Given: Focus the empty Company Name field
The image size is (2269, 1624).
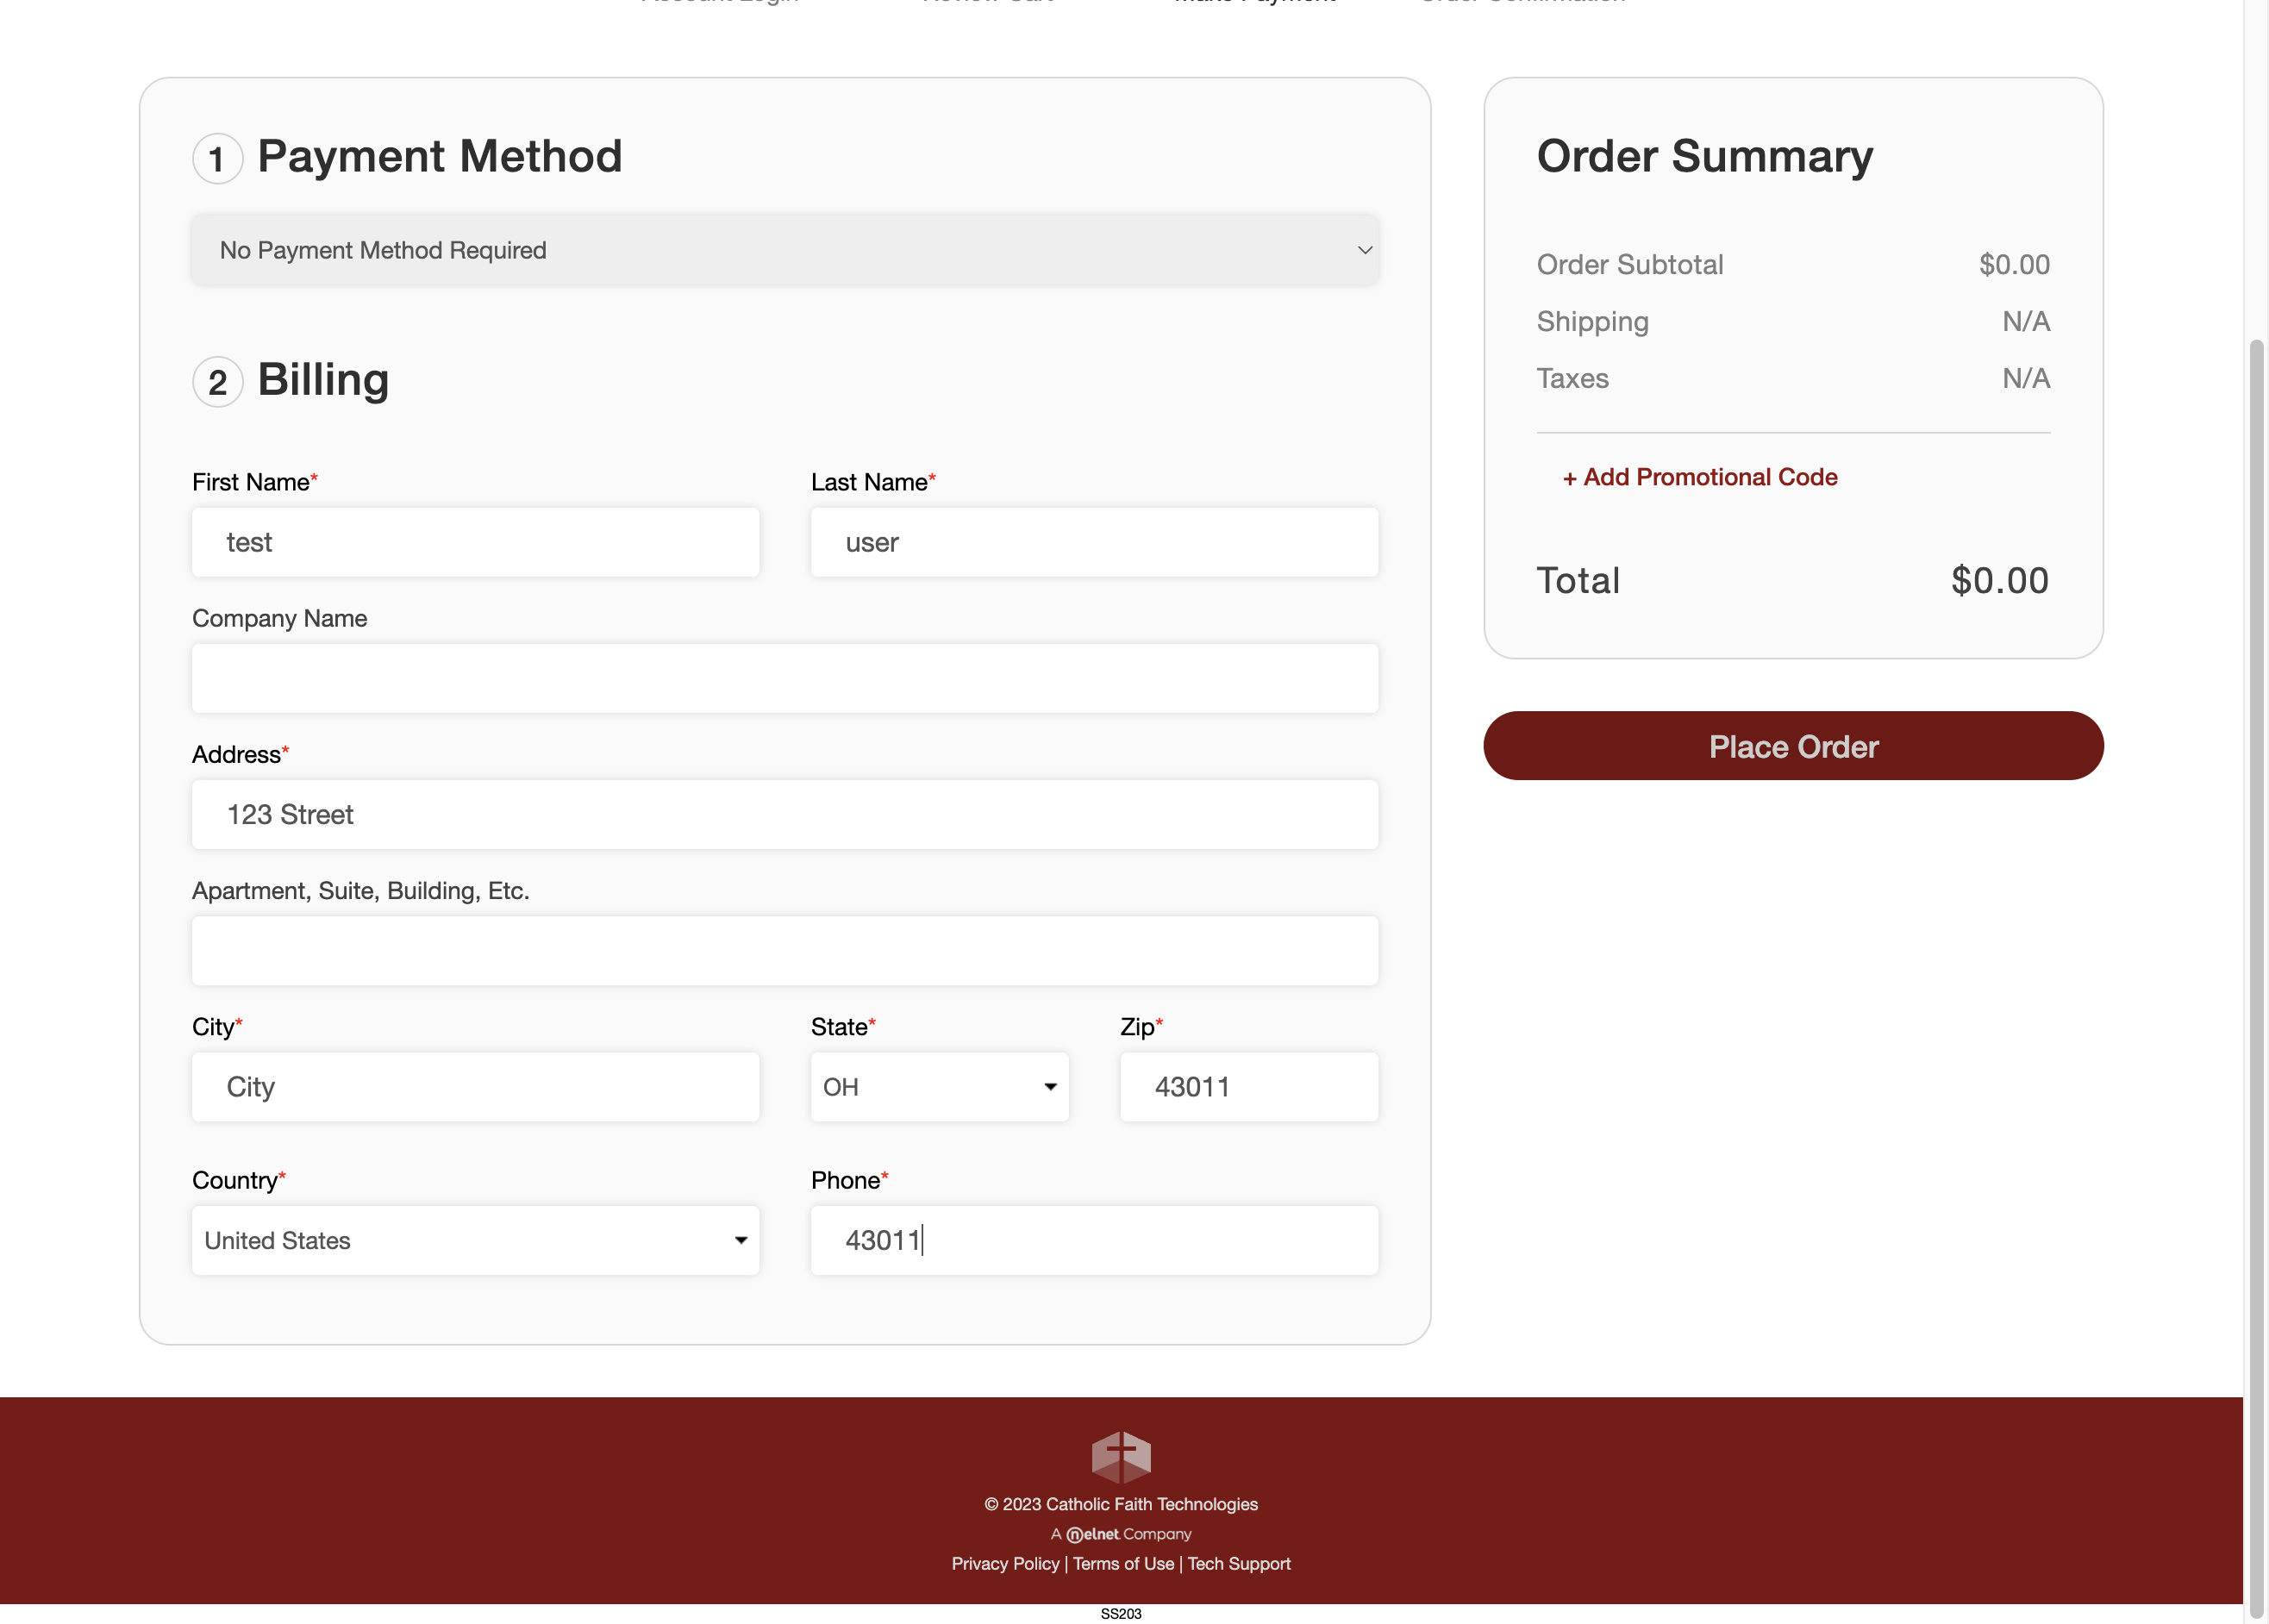Looking at the screenshot, I should click(785, 678).
